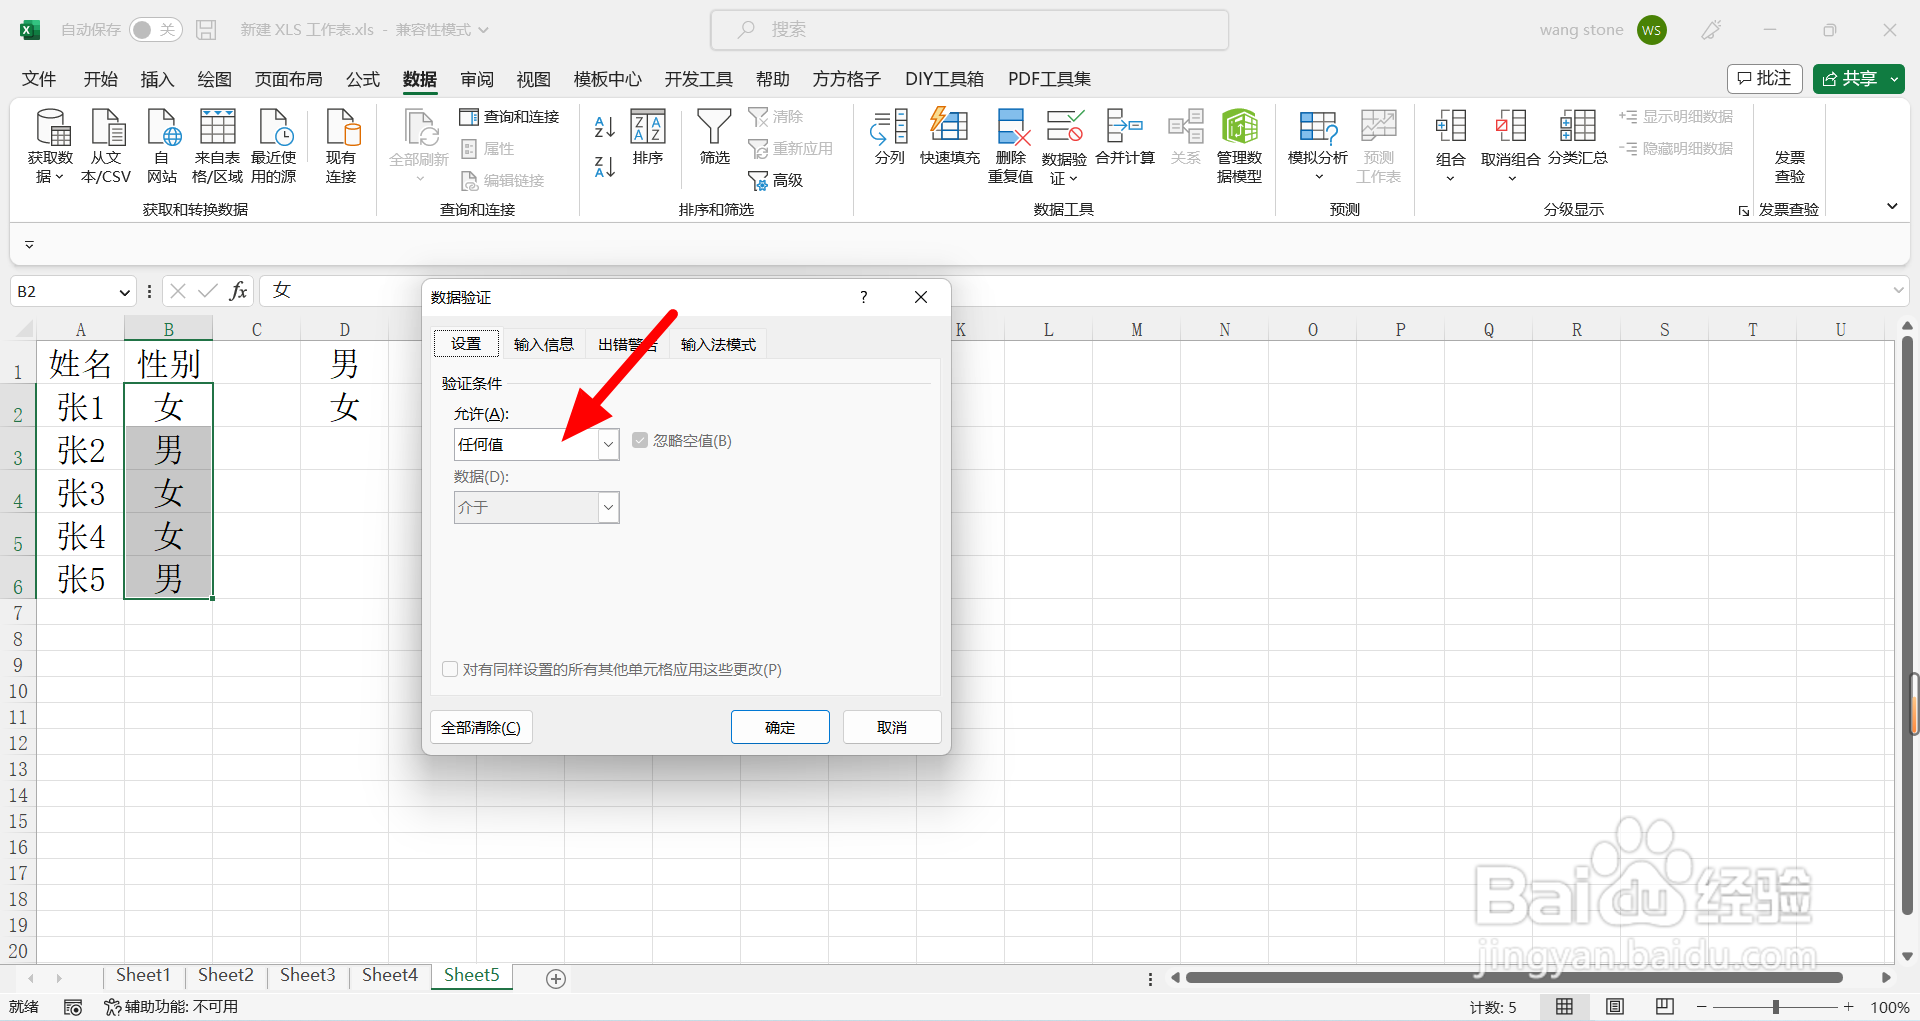
Task: Open Share (共享) button dropdown arrow
Action: [1894, 79]
